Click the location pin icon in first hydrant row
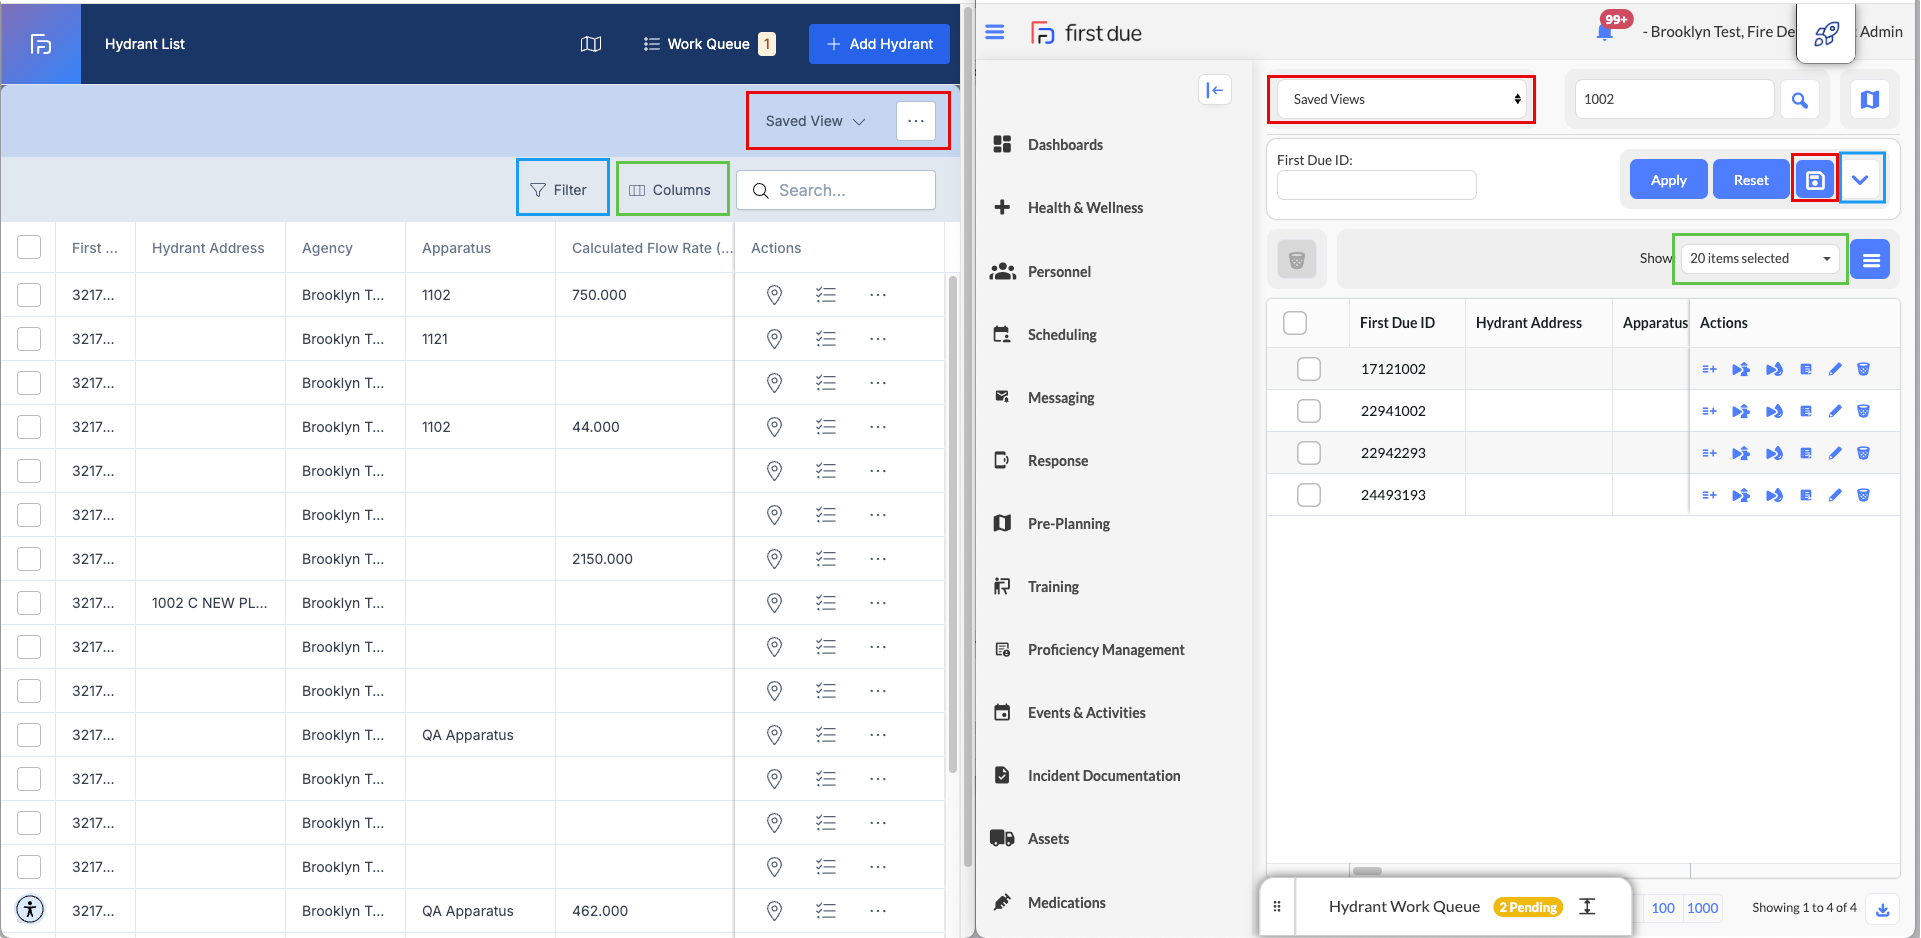Viewport: 1921px width, 938px height. [x=774, y=295]
